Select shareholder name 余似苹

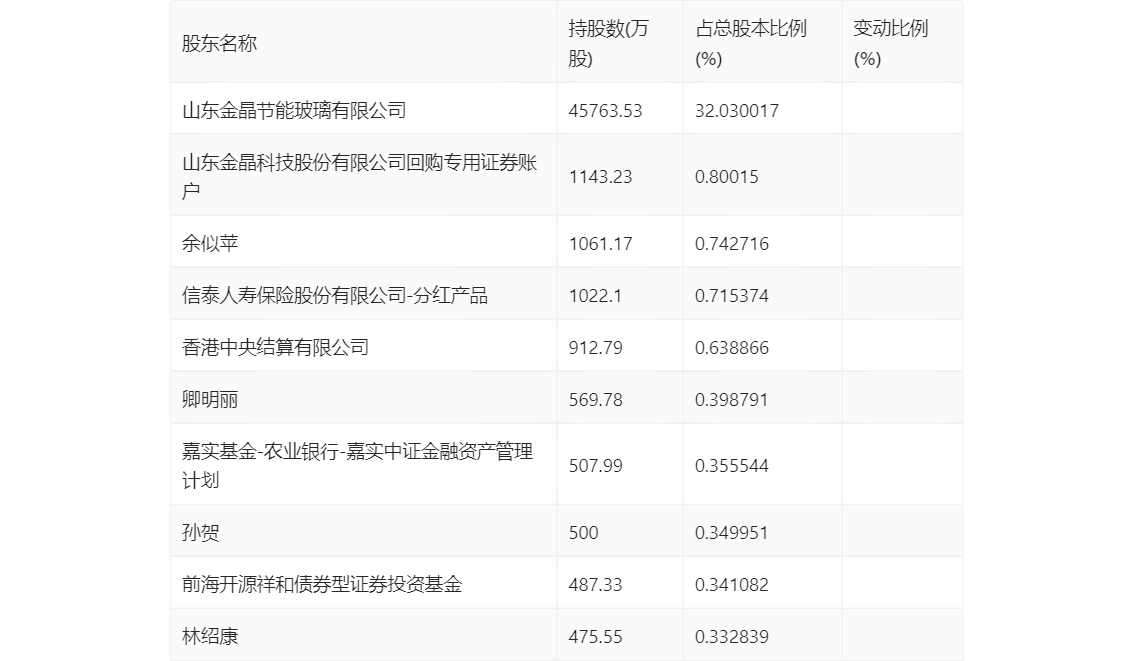[x=210, y=244]
